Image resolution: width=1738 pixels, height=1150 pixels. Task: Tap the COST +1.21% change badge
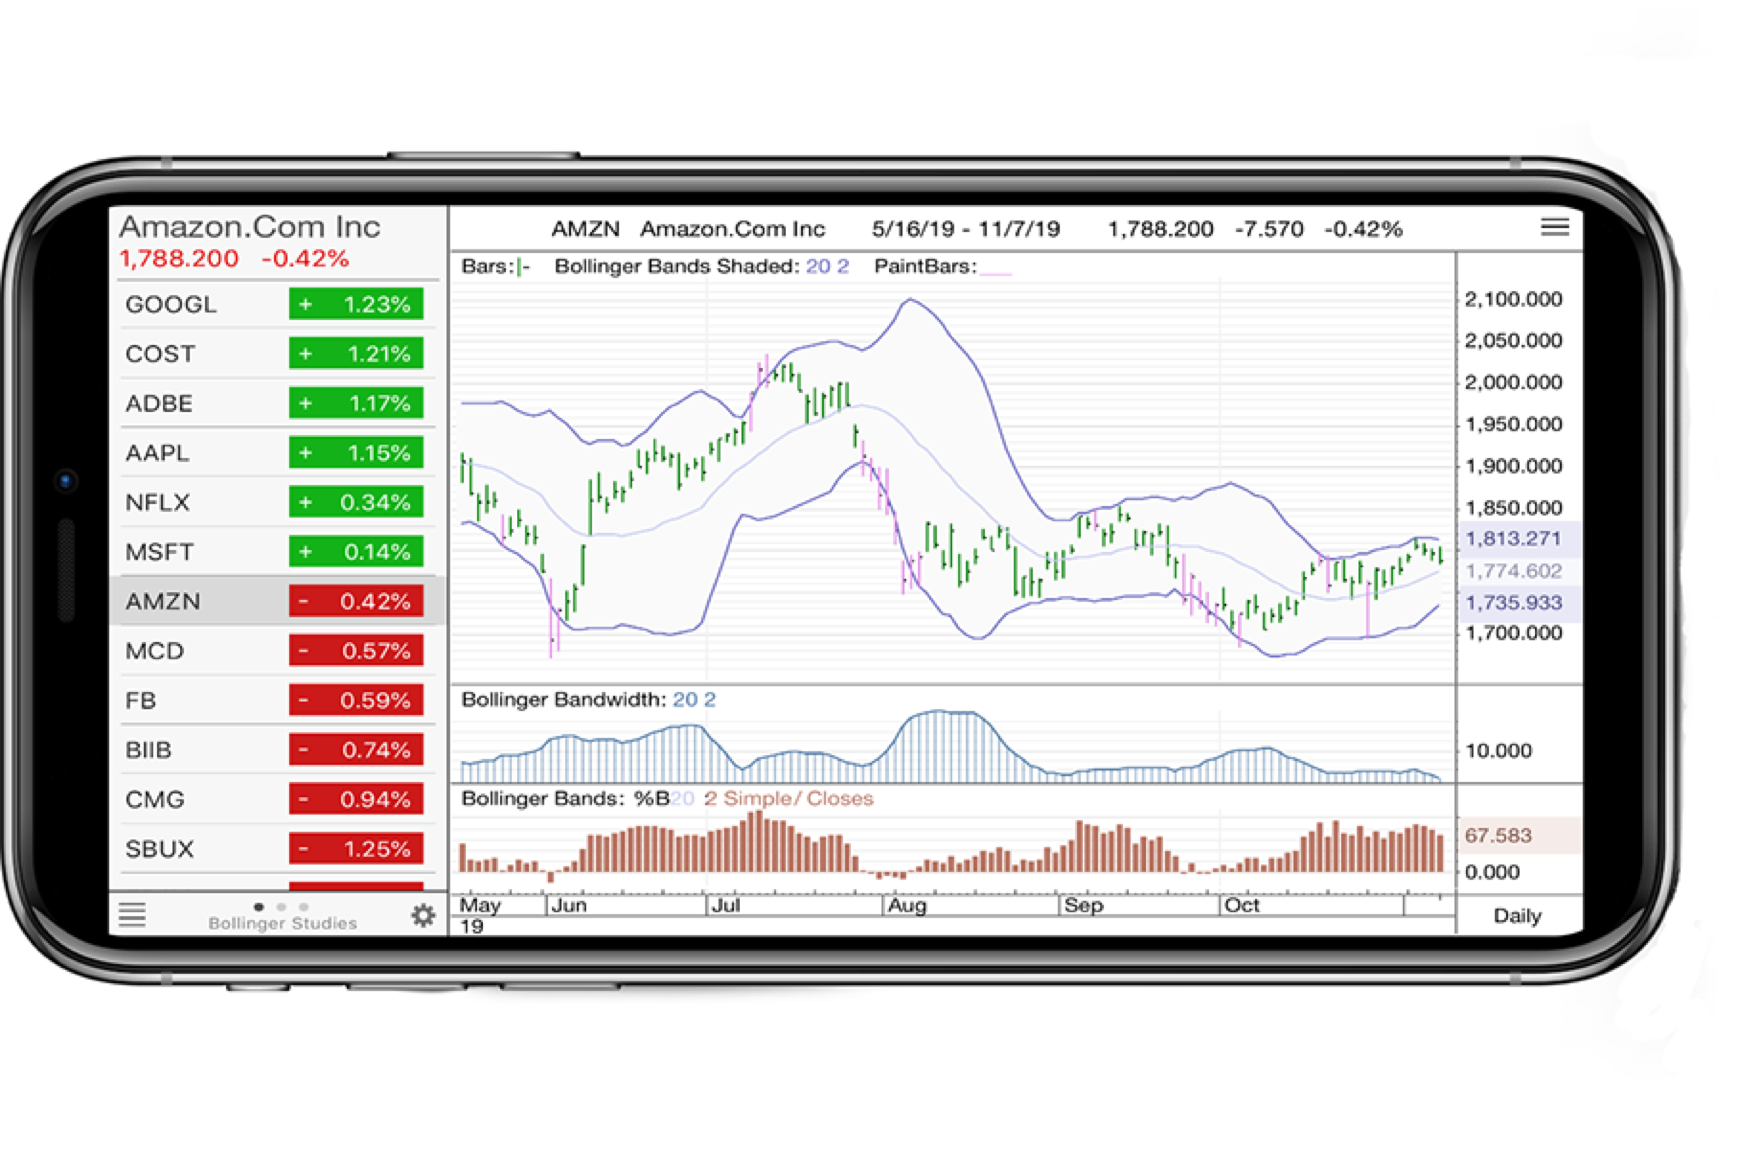click(356, 354)
